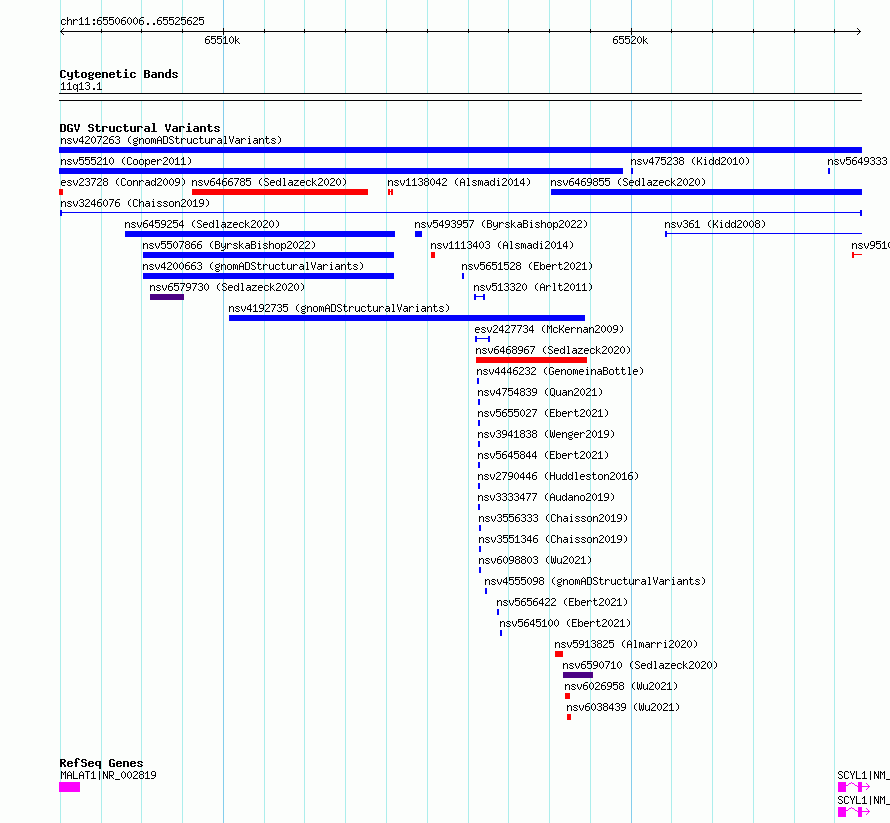Open esv2427734 (McKernan2009) label
Viewport: 890px width, 823px height.
pyautogui.click(x=549, y=329)
